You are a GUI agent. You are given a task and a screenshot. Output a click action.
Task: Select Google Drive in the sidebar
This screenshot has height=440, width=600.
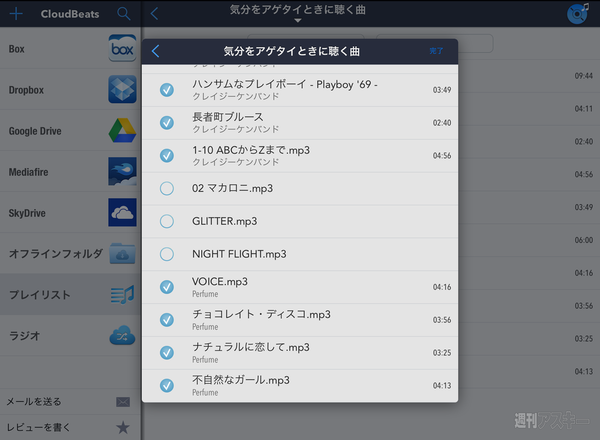pyautogui.click(x=70, y=130)
